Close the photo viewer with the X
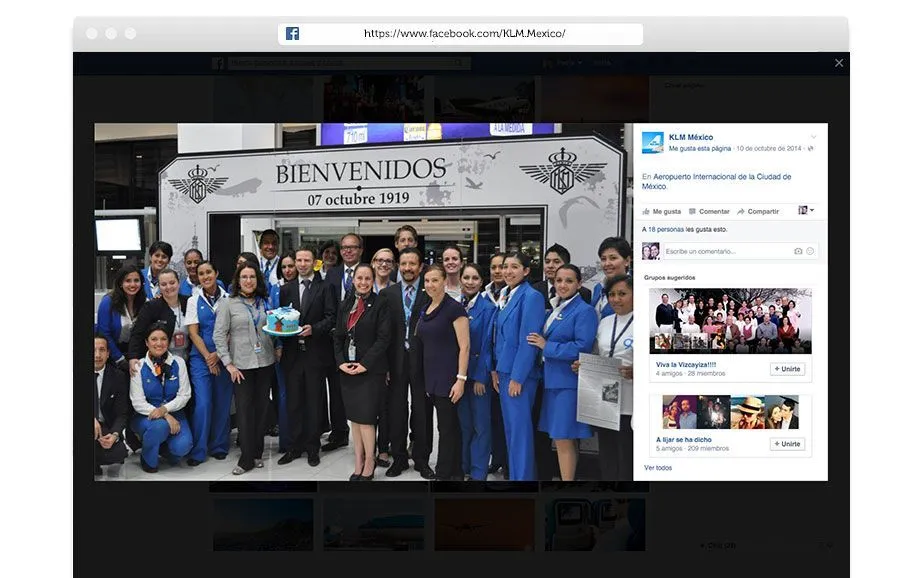Screen dimensions: 924x578 [x=839, y=63]
